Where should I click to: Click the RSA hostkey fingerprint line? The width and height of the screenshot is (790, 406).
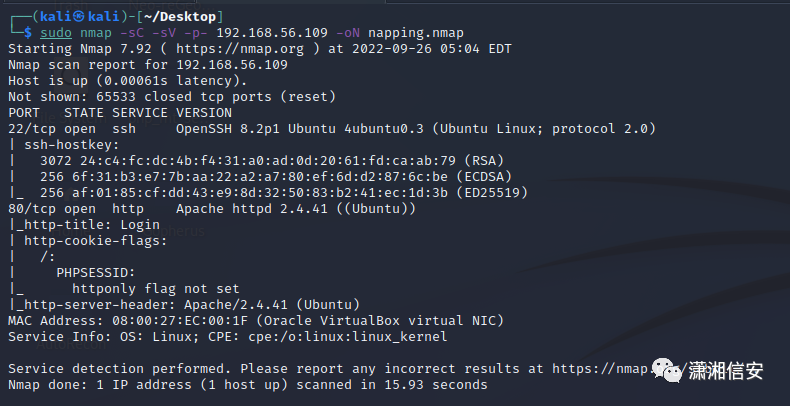272,161
